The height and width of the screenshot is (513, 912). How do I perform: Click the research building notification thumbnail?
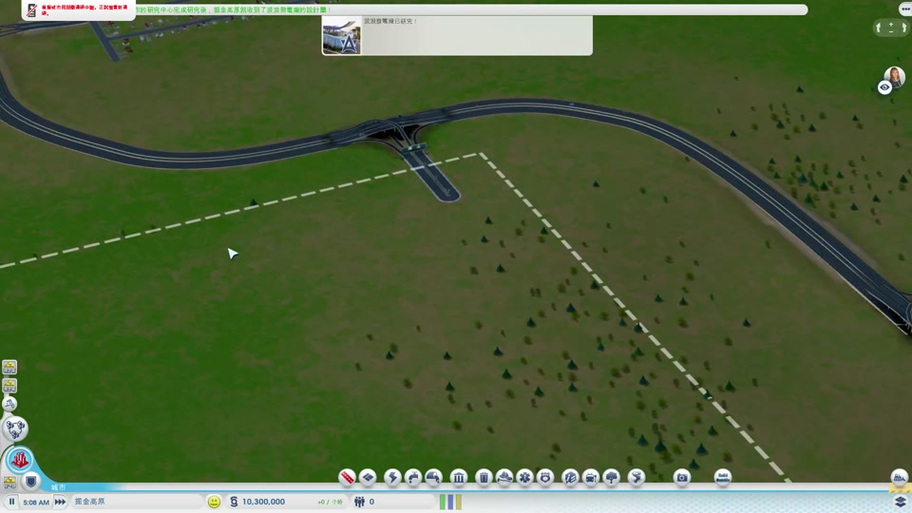click(341, 35)
